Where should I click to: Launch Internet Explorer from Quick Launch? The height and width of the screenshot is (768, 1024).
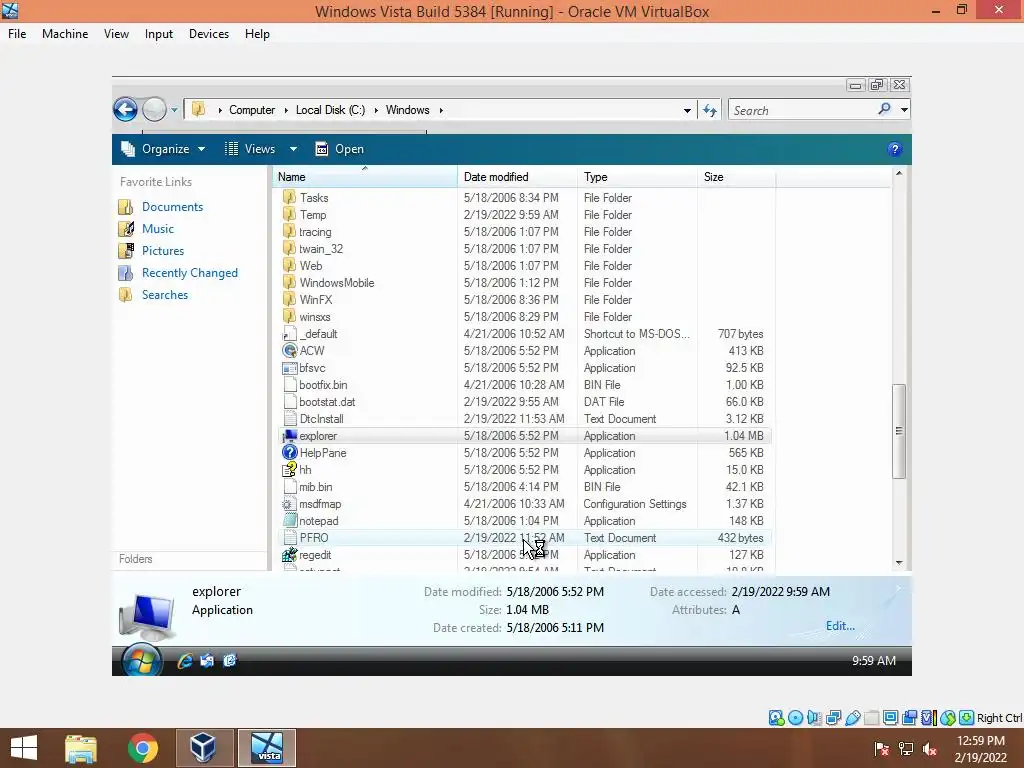[185, 661]
